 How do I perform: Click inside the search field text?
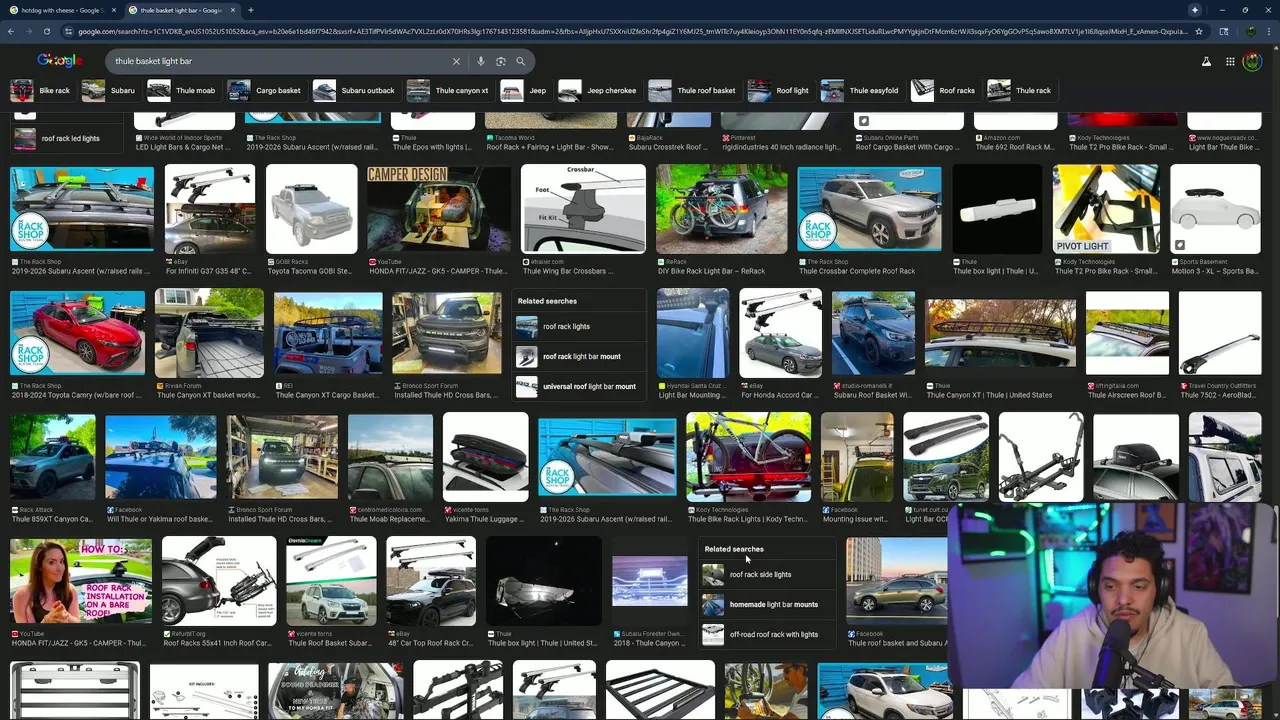tap(280, 61)
